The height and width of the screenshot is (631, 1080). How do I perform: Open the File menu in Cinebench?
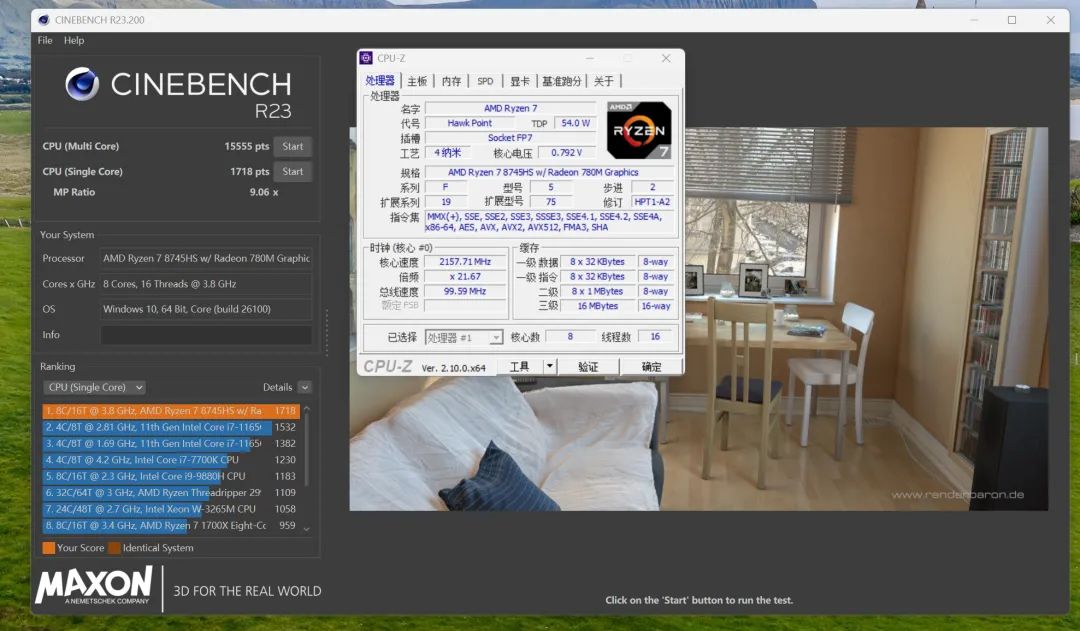point(45,40)
